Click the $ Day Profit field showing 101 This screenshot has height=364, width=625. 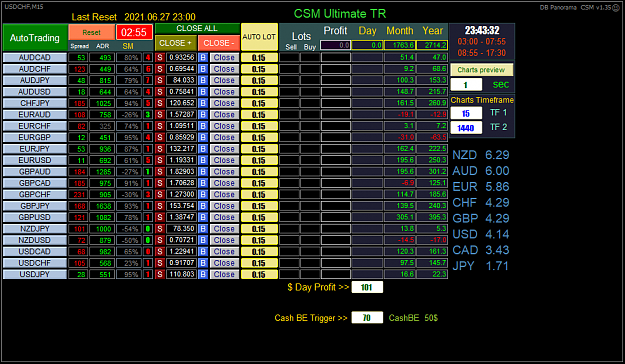(x=367, y=287)
